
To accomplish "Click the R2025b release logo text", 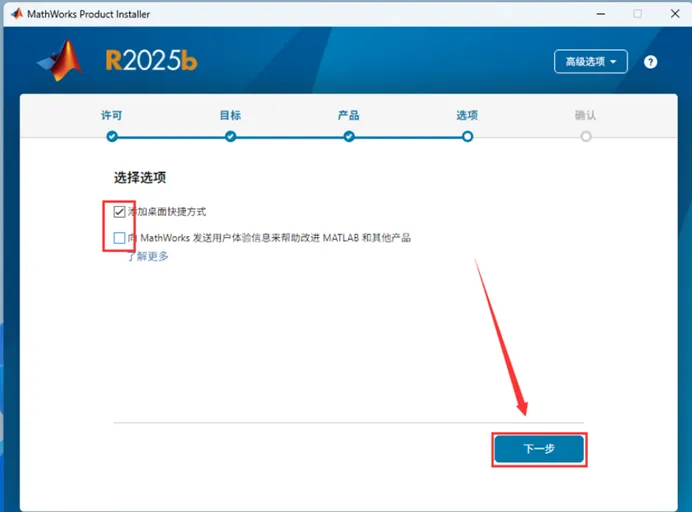I will [151, 60].
